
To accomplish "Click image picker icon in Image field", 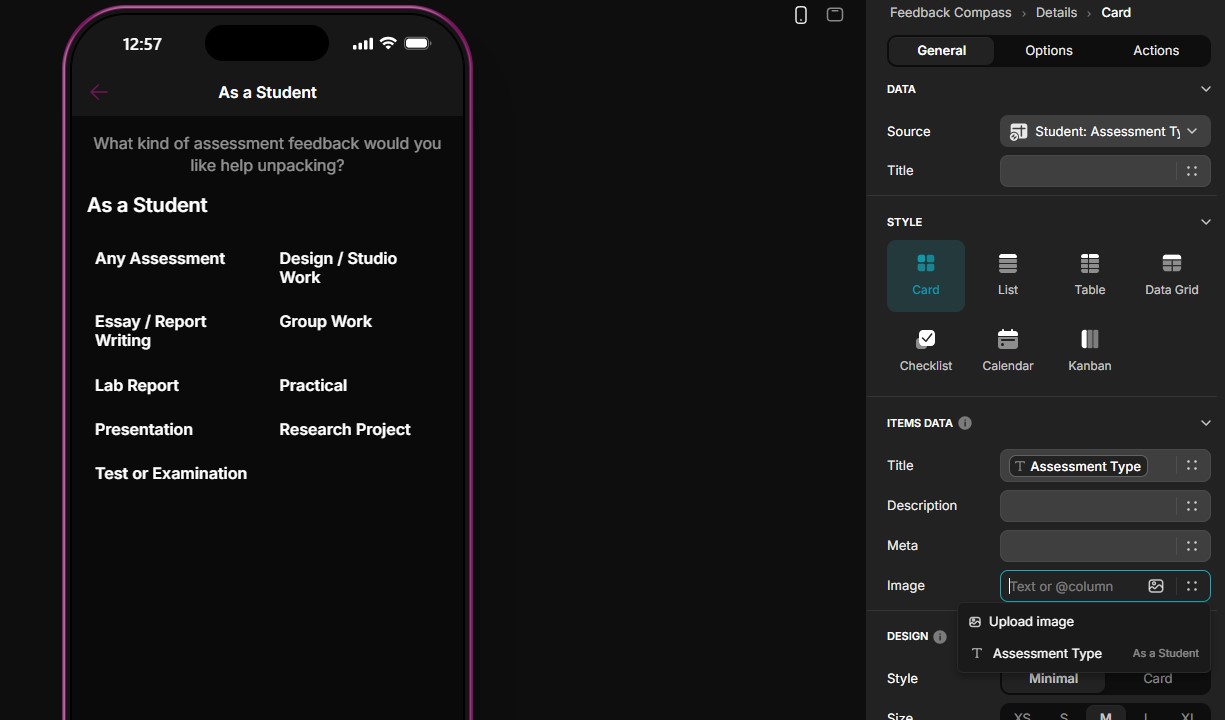I will click(x=1156, y=586).
